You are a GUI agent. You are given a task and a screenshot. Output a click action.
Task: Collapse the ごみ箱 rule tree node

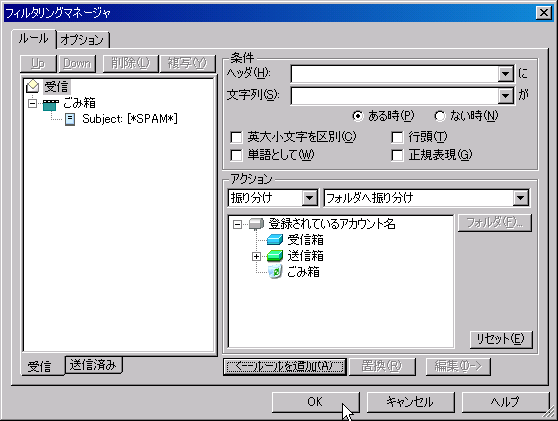point(32,104)
